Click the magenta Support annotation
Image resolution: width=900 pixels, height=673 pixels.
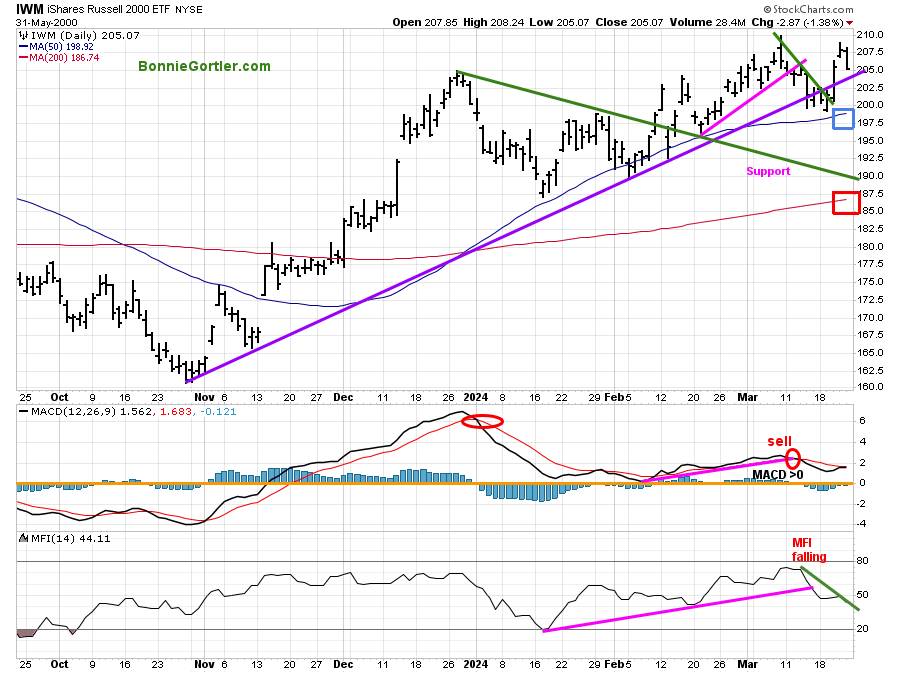pos(768,171)
